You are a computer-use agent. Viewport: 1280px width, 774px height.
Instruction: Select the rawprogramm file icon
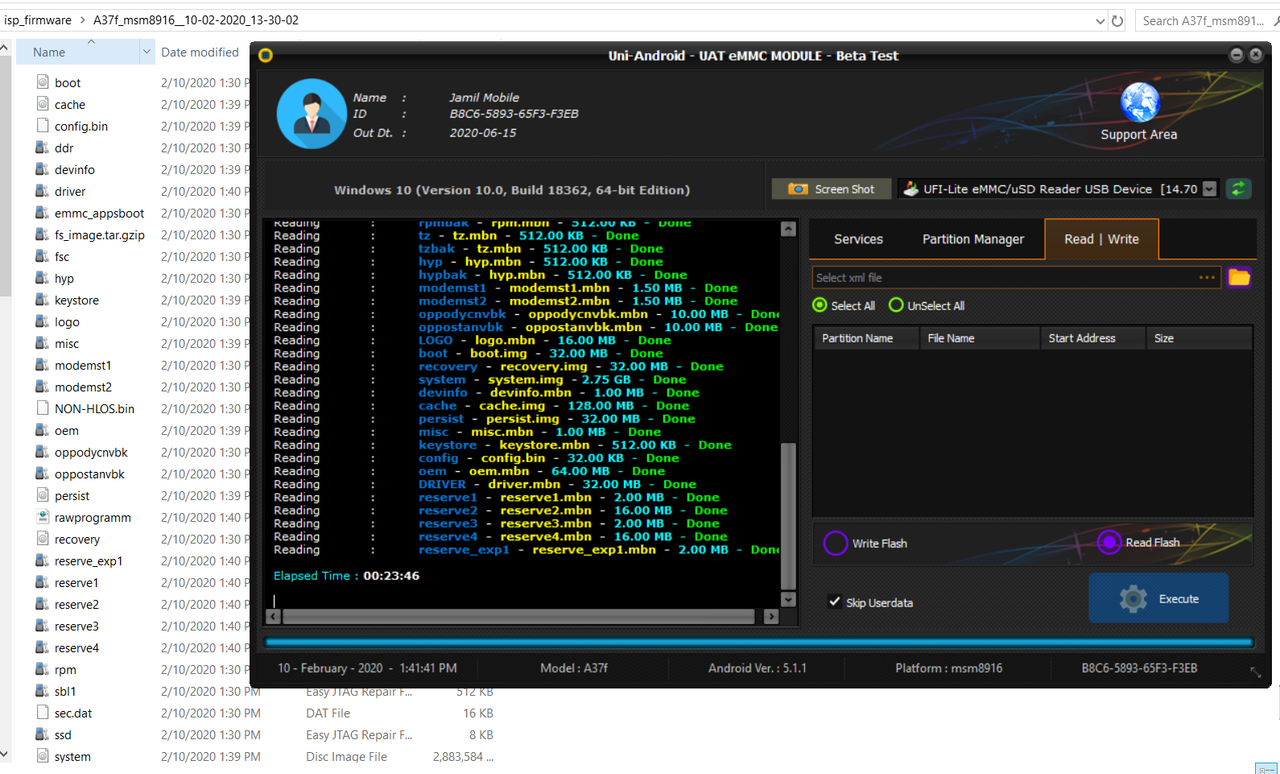(42, 517)
